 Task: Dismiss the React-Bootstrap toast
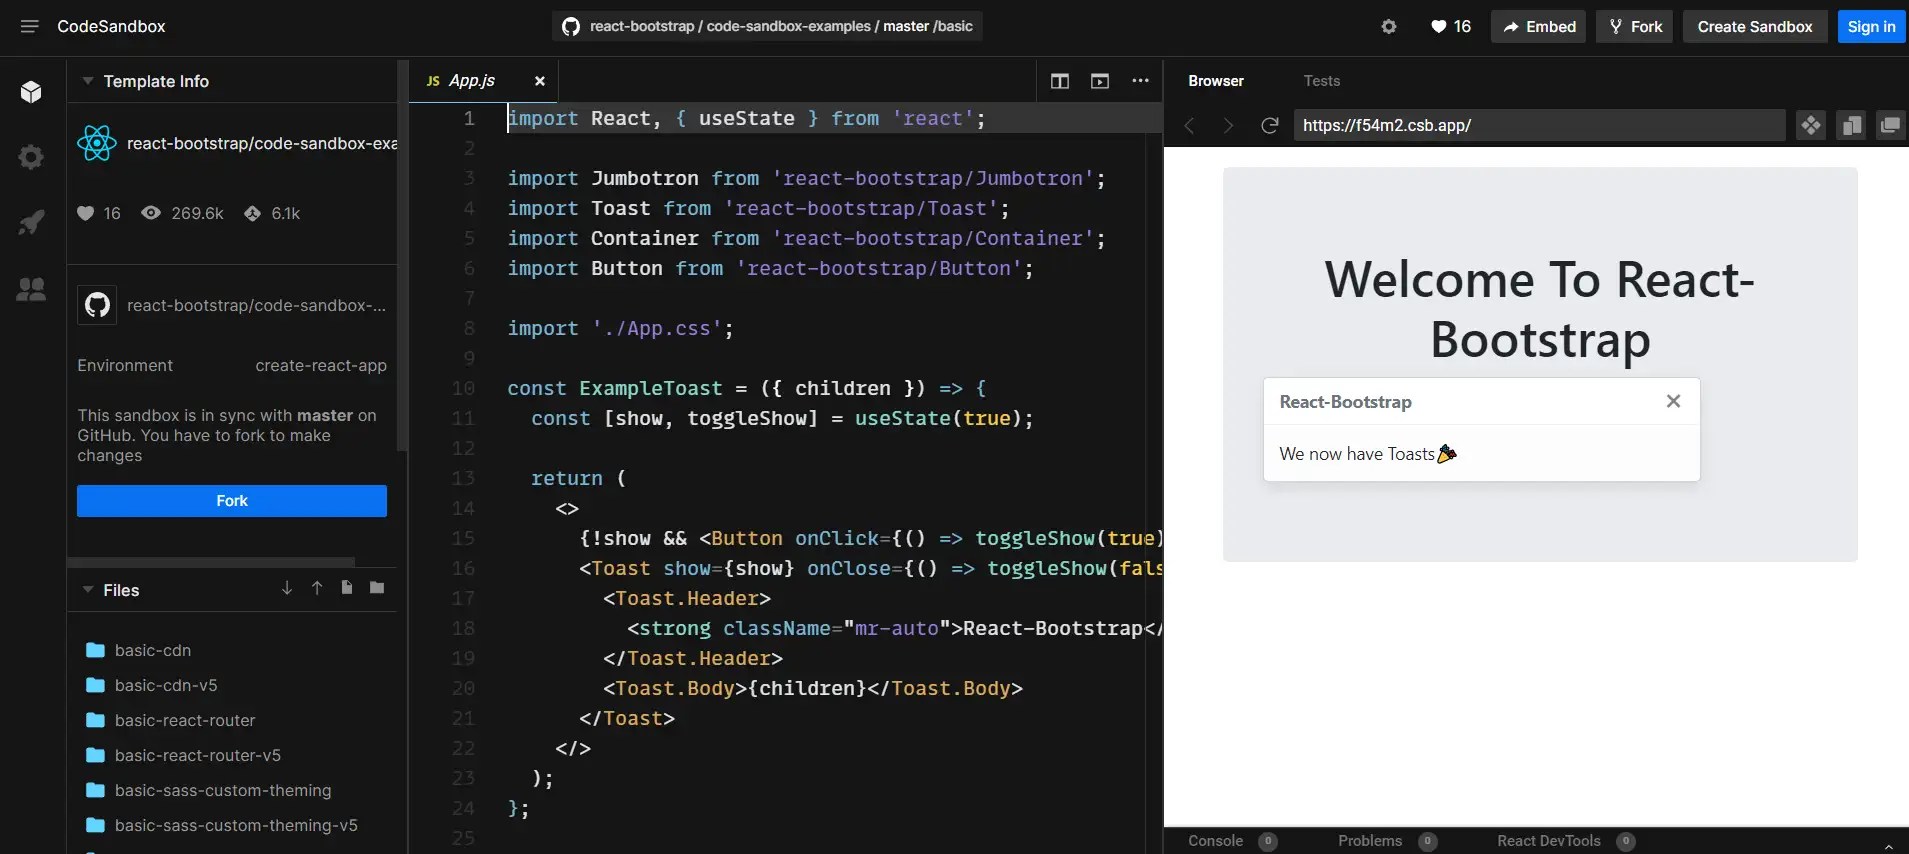coord(1673,401)
